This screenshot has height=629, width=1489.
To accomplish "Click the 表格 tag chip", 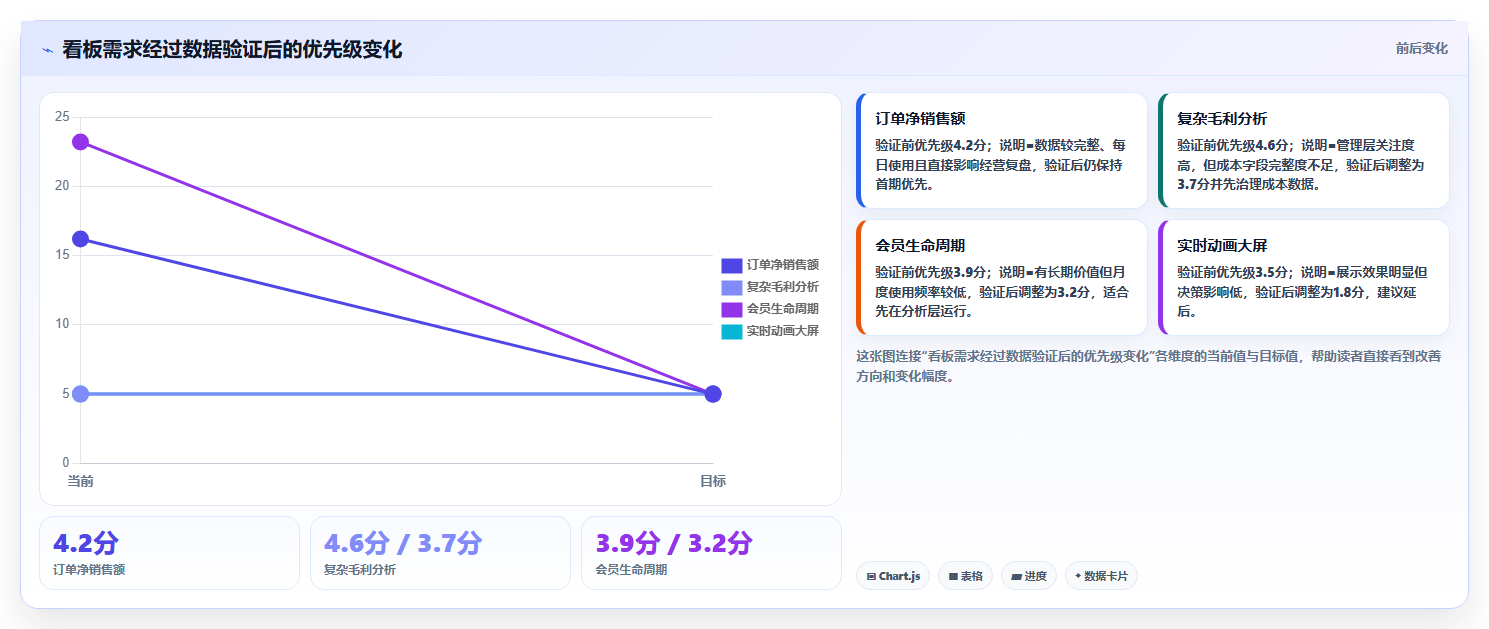I will tap(965, 576).
